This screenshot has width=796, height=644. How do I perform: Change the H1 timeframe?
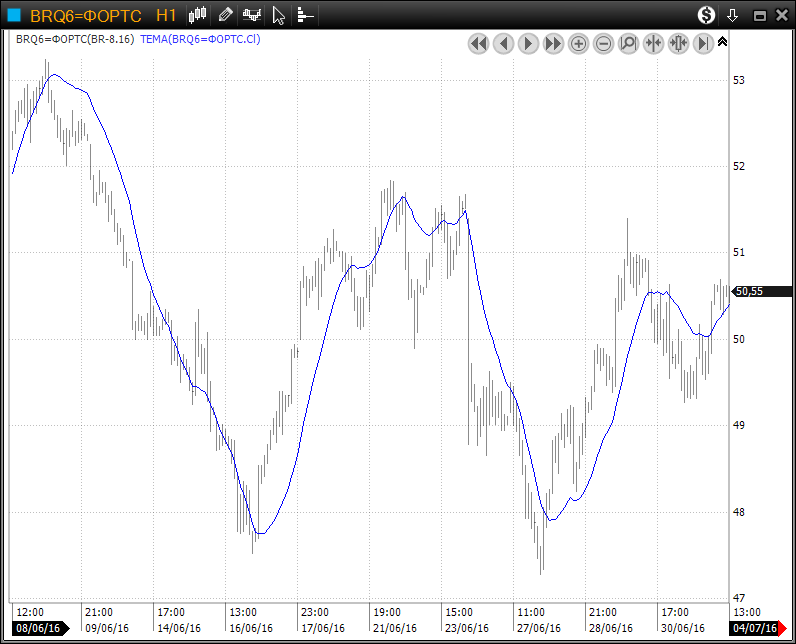166,15
